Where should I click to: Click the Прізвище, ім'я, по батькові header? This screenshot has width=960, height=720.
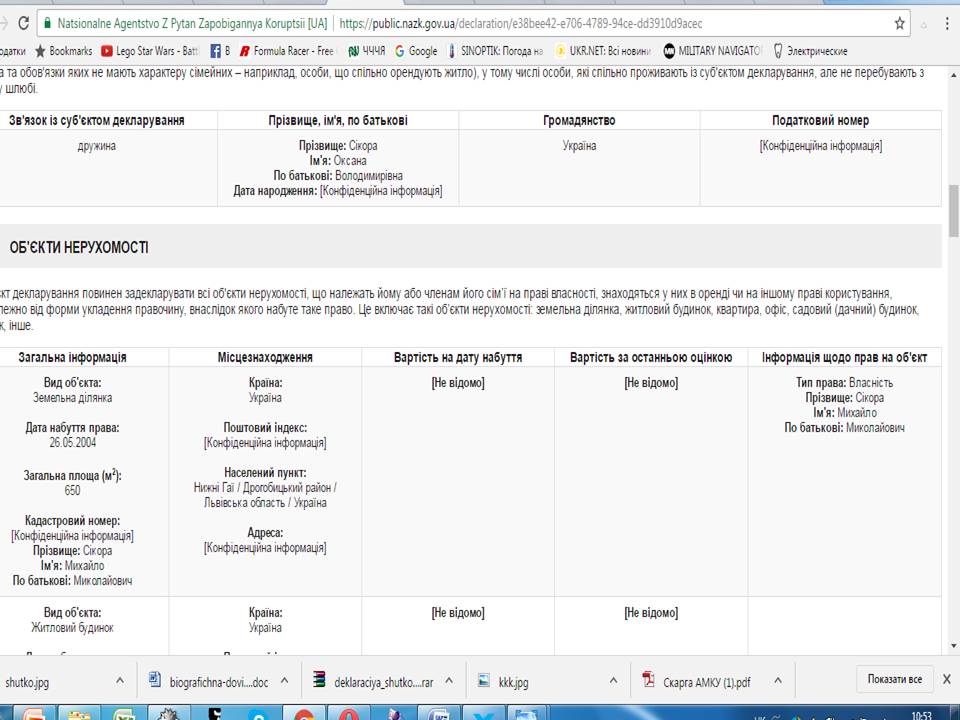(x=338, y=121)
